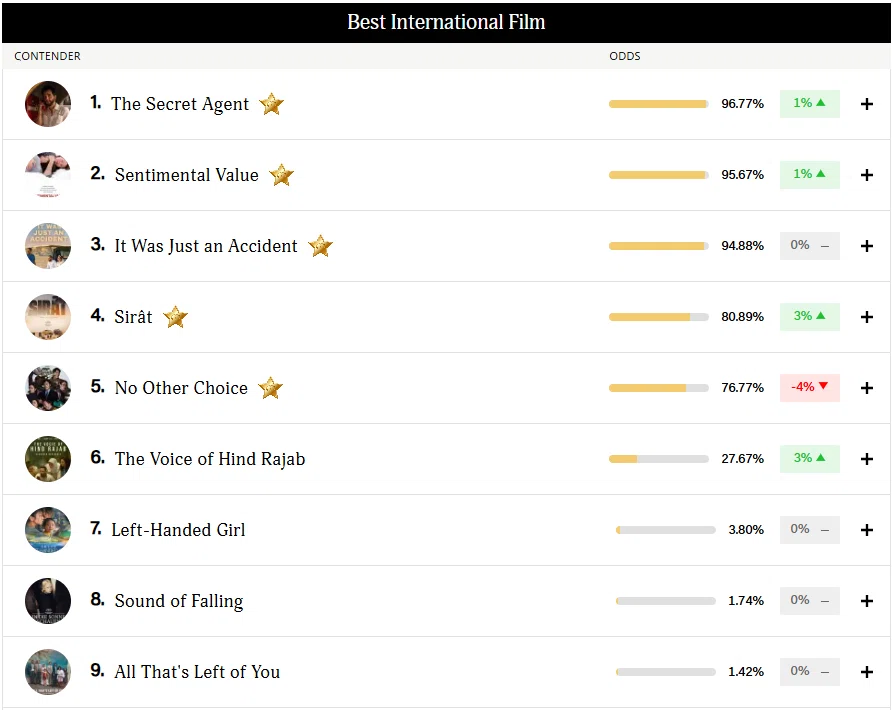Click the plus icon on Sound of Falling row

(866, 601)
